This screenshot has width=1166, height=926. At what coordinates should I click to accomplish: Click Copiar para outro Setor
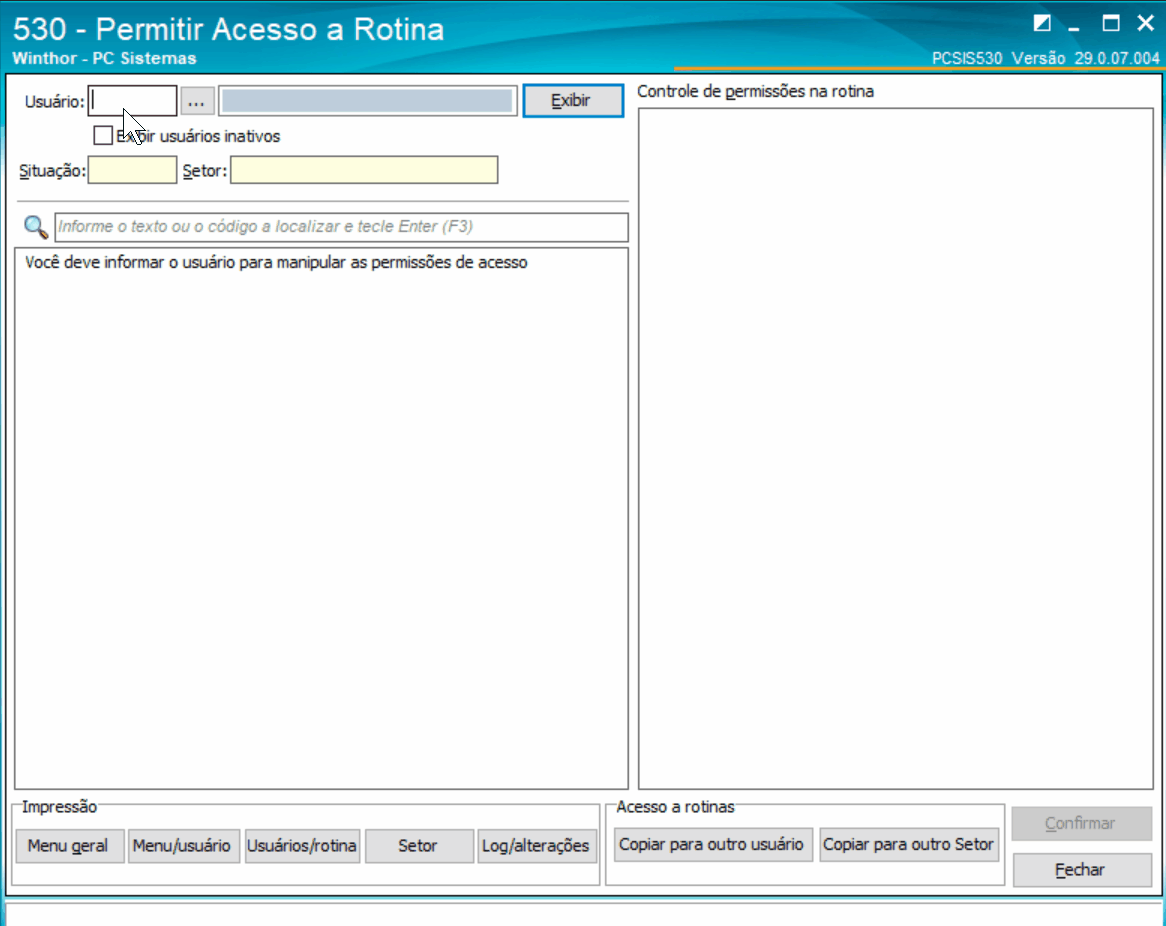click(x=908, y=845)
